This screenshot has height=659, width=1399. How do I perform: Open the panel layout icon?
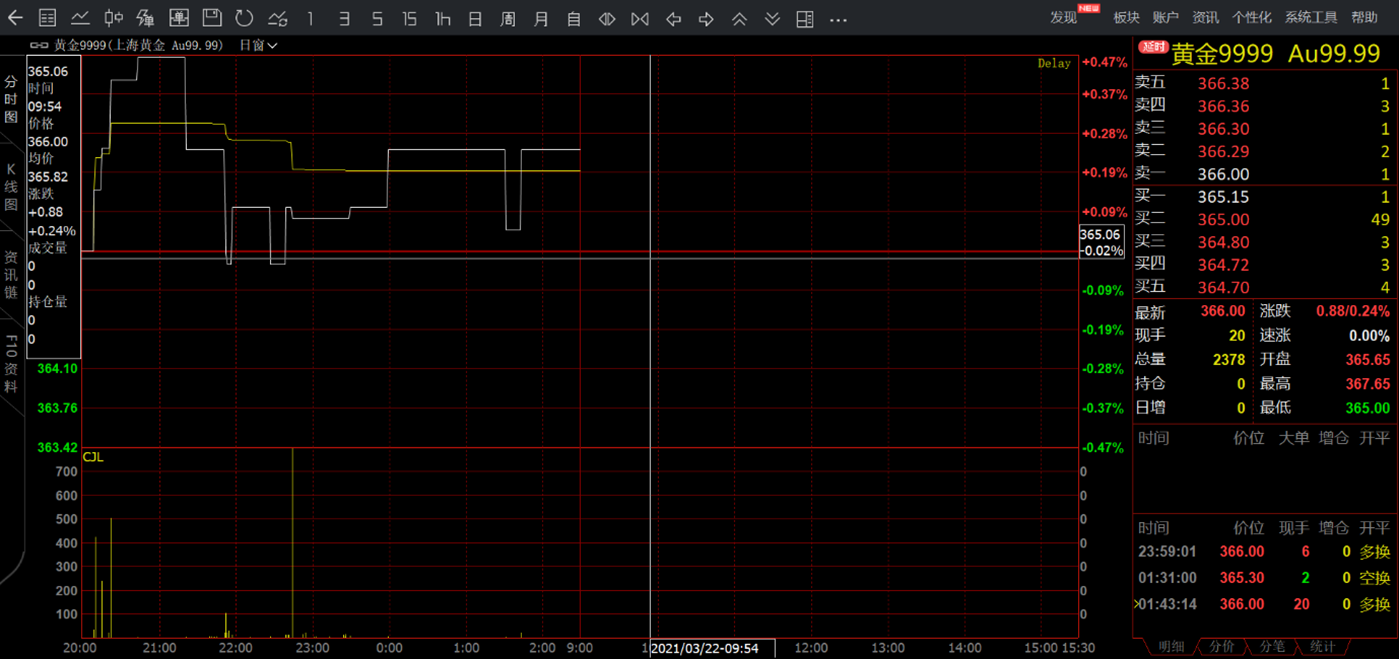tap(805, 19)
